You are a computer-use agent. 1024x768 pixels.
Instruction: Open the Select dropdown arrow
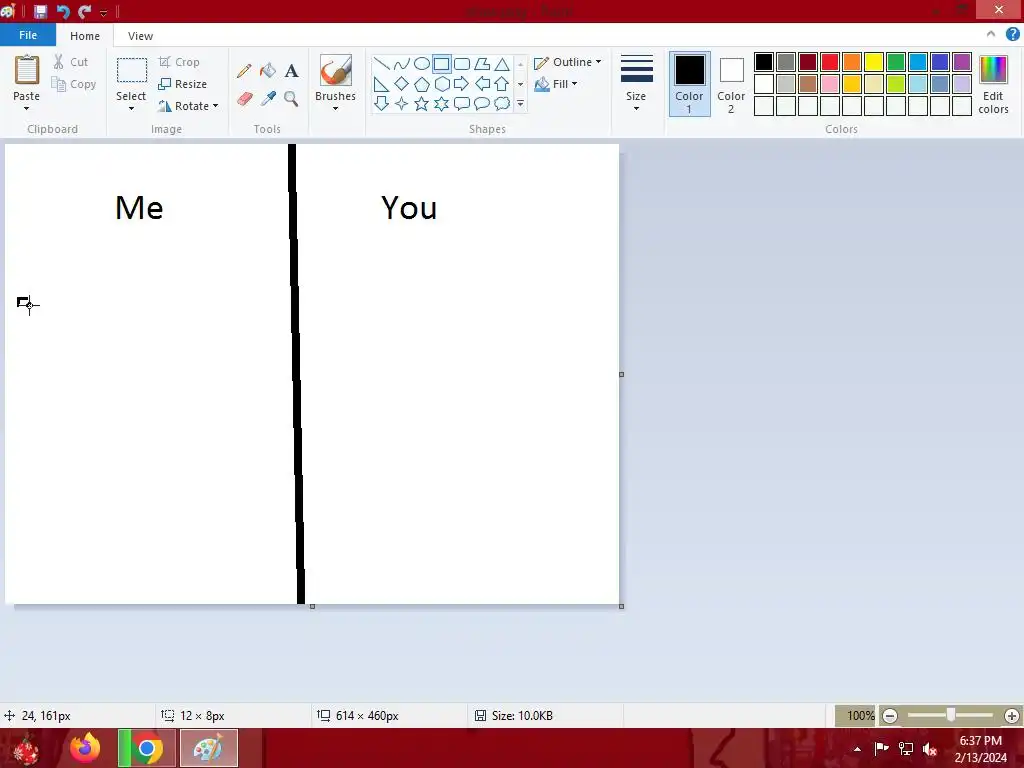coord(131,109)
